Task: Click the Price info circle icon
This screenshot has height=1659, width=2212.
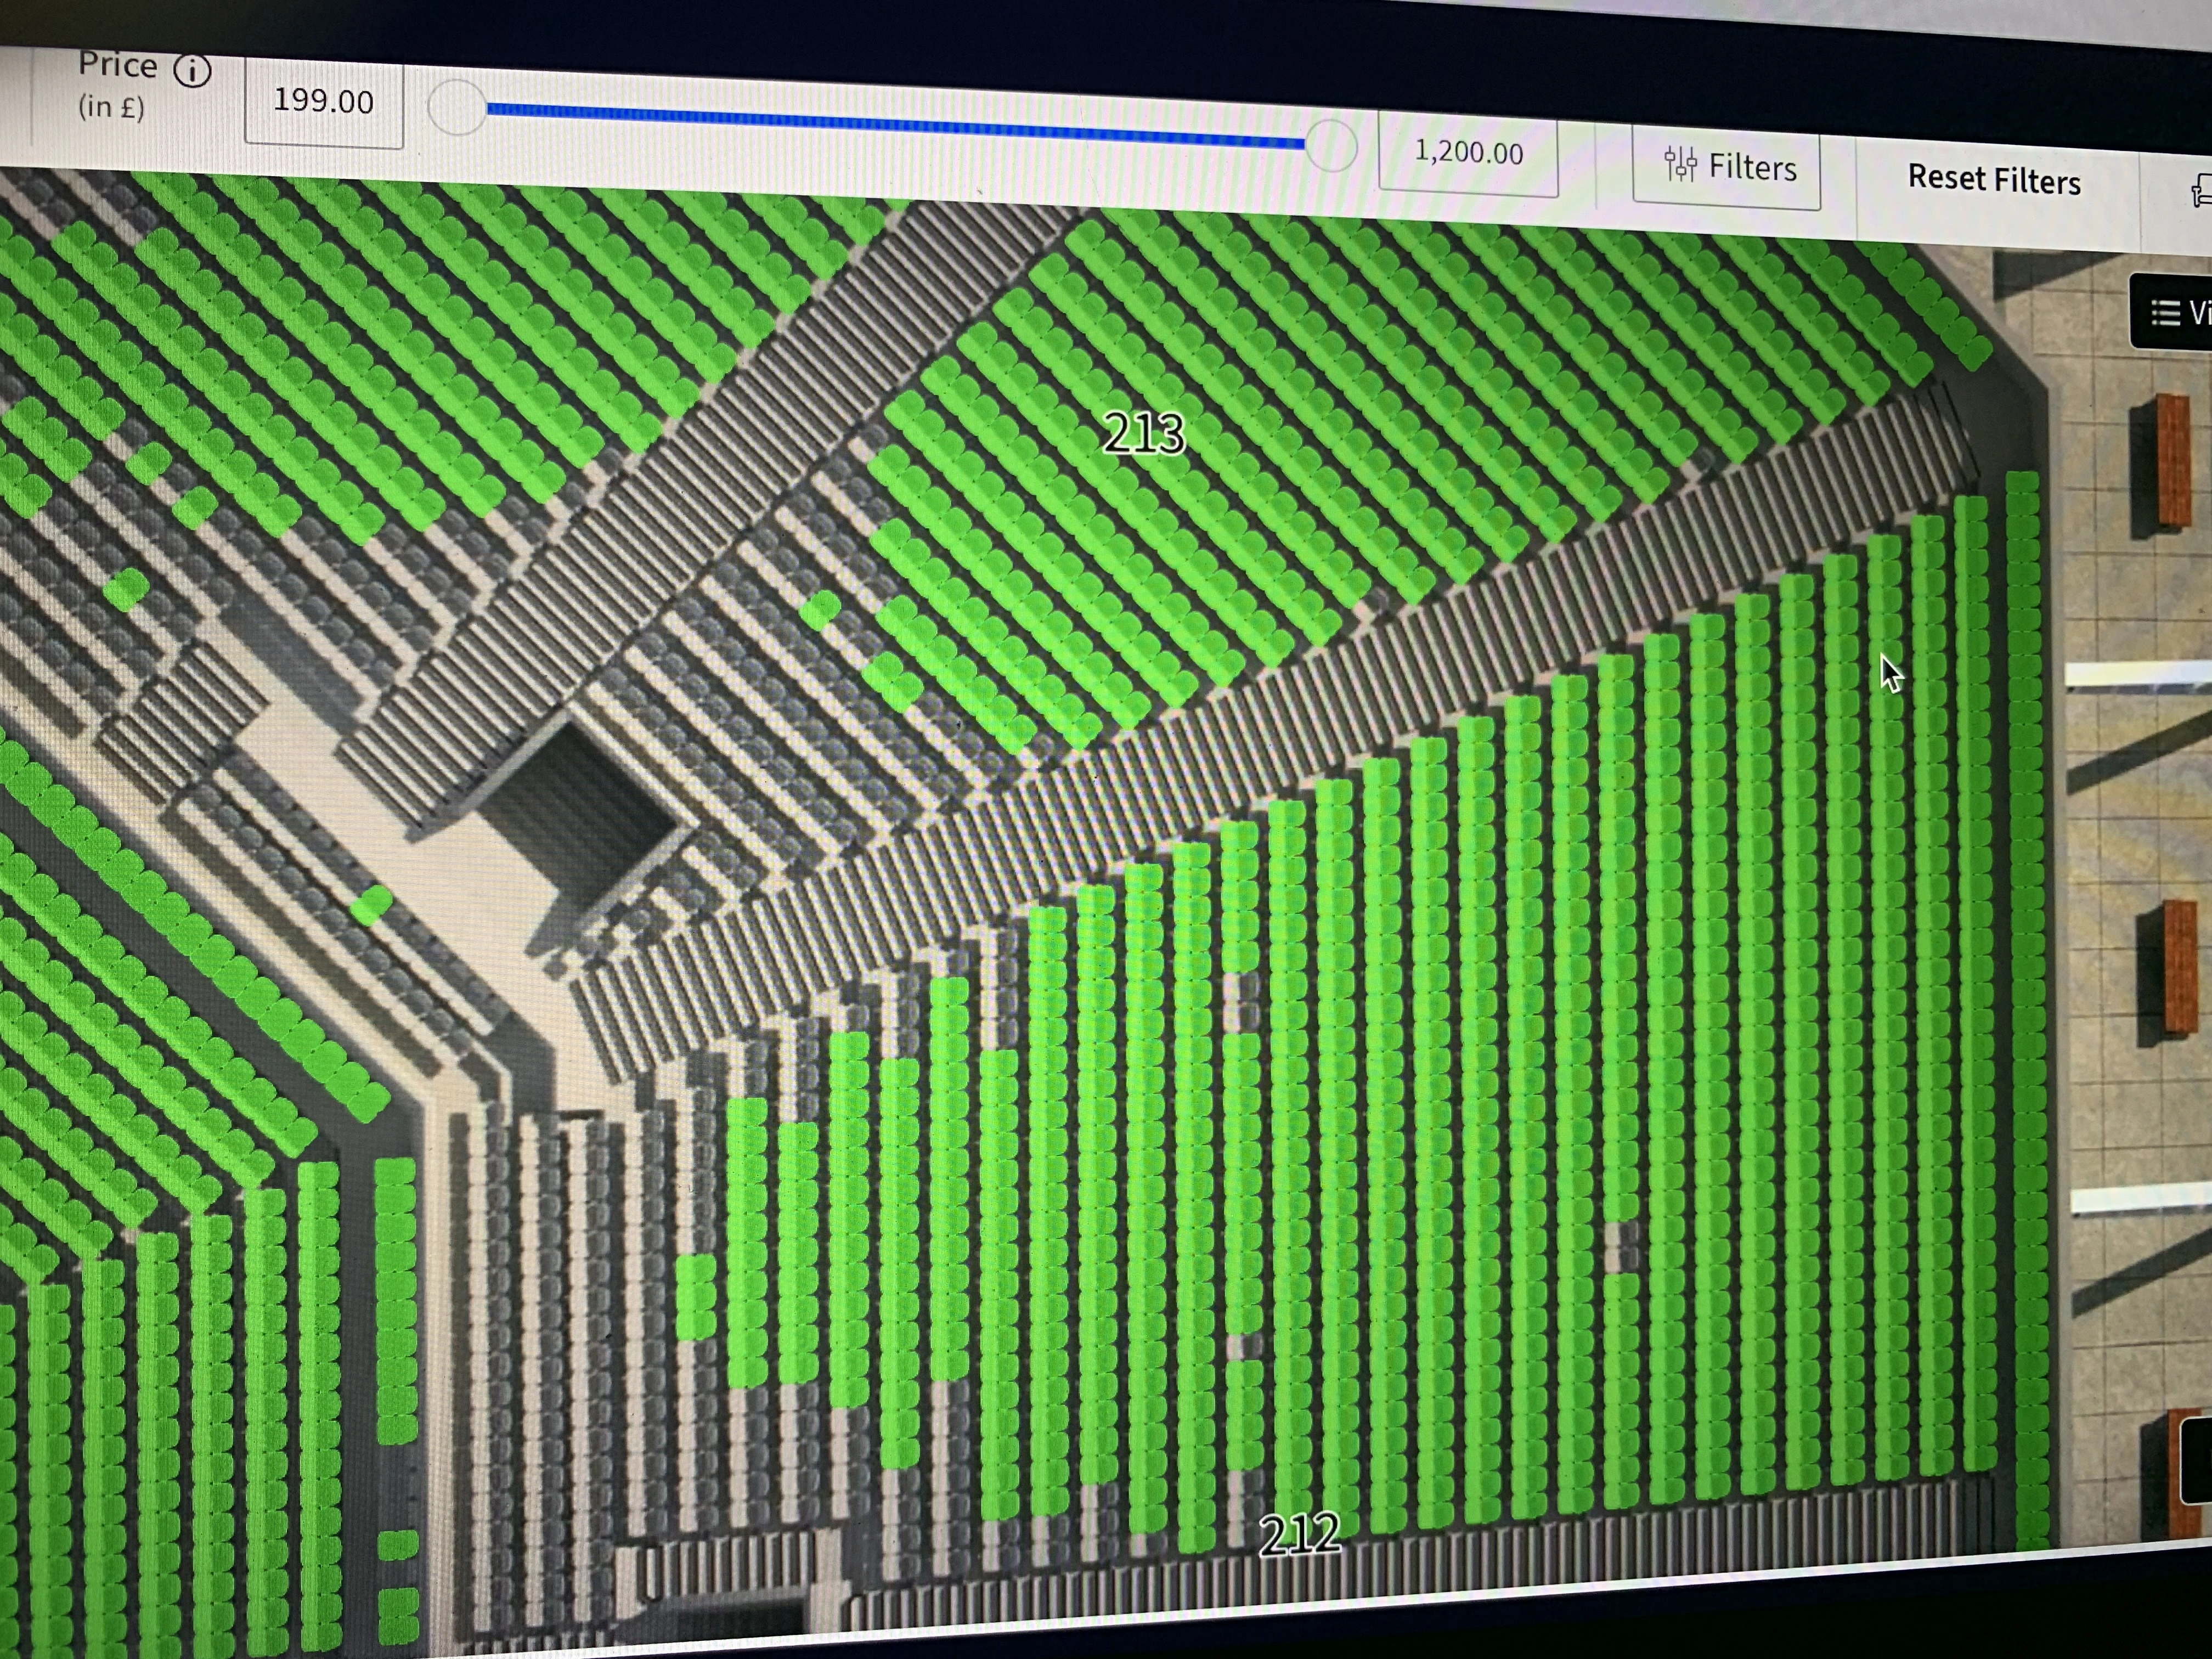Action: [x=192, y=71]
